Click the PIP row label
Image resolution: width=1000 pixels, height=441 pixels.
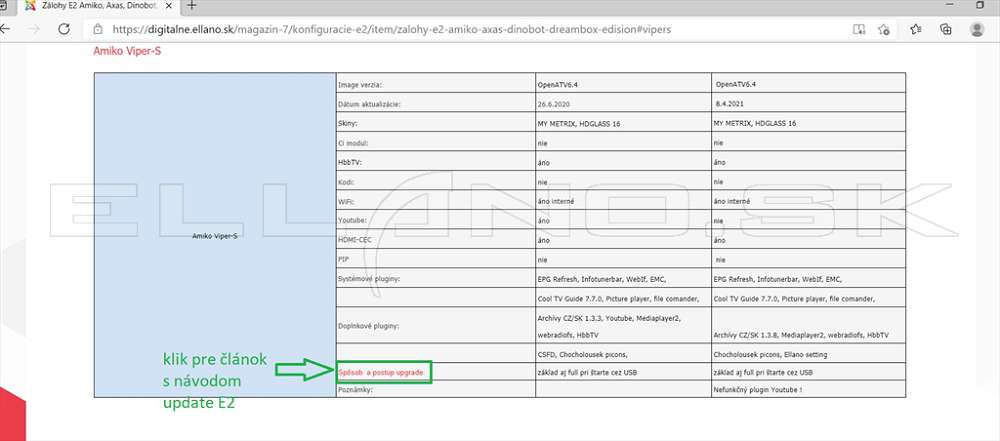[x=343, y=260]
